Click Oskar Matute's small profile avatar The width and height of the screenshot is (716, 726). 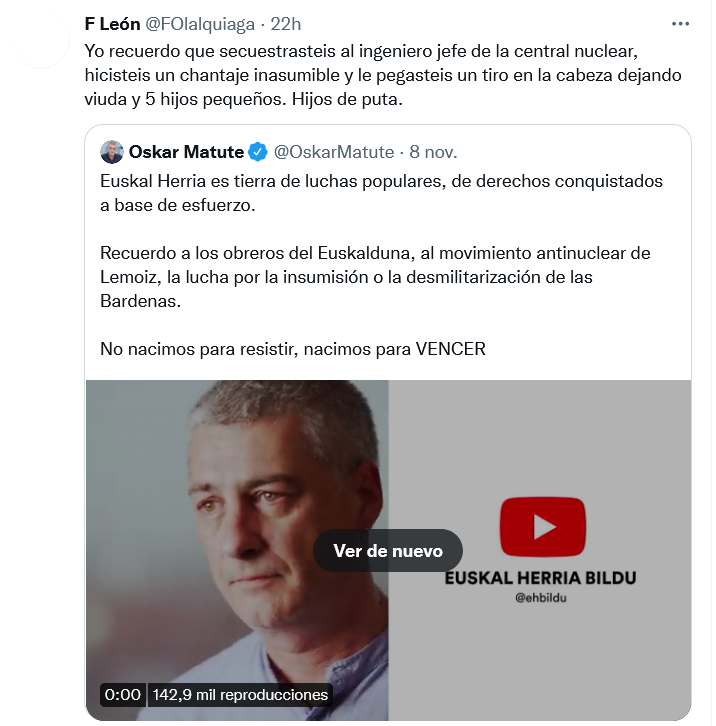click(112, 152)
